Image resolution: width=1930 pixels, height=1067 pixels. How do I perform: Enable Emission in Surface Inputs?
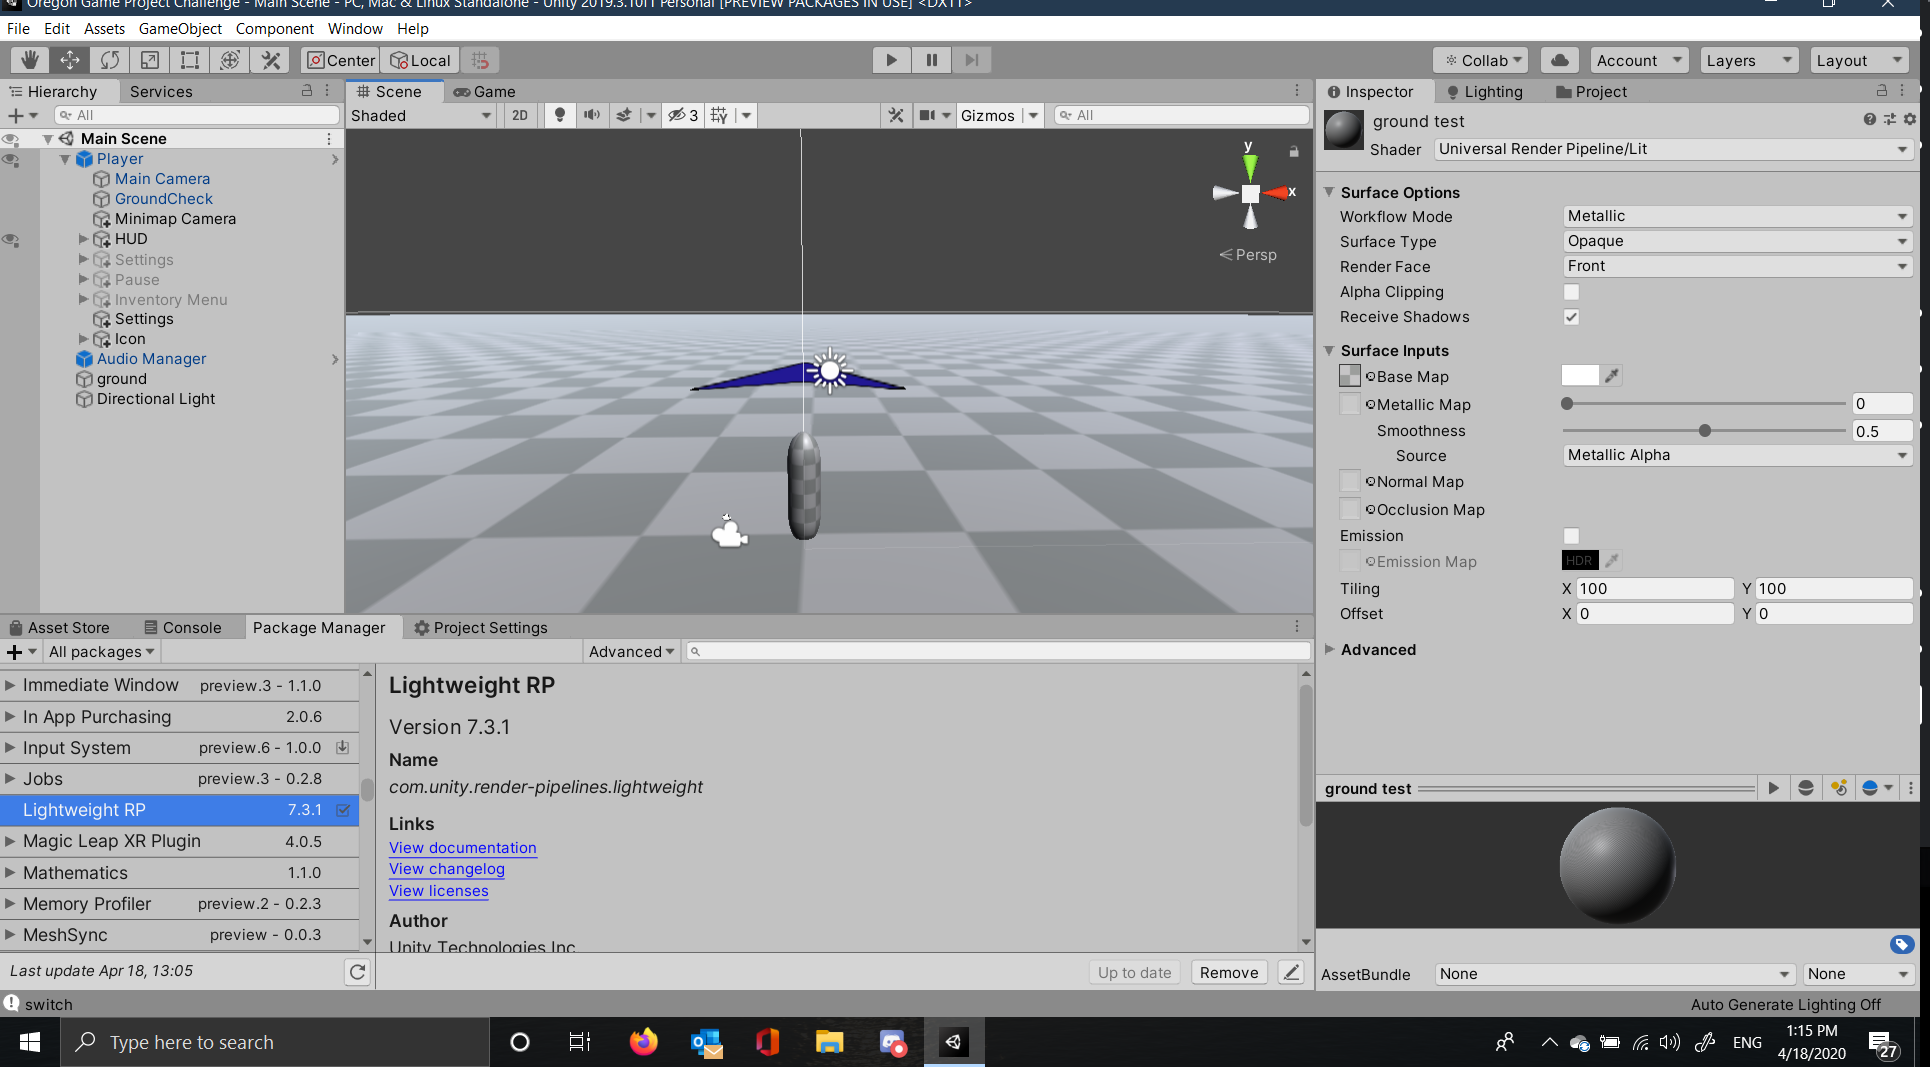[1571, 536]
